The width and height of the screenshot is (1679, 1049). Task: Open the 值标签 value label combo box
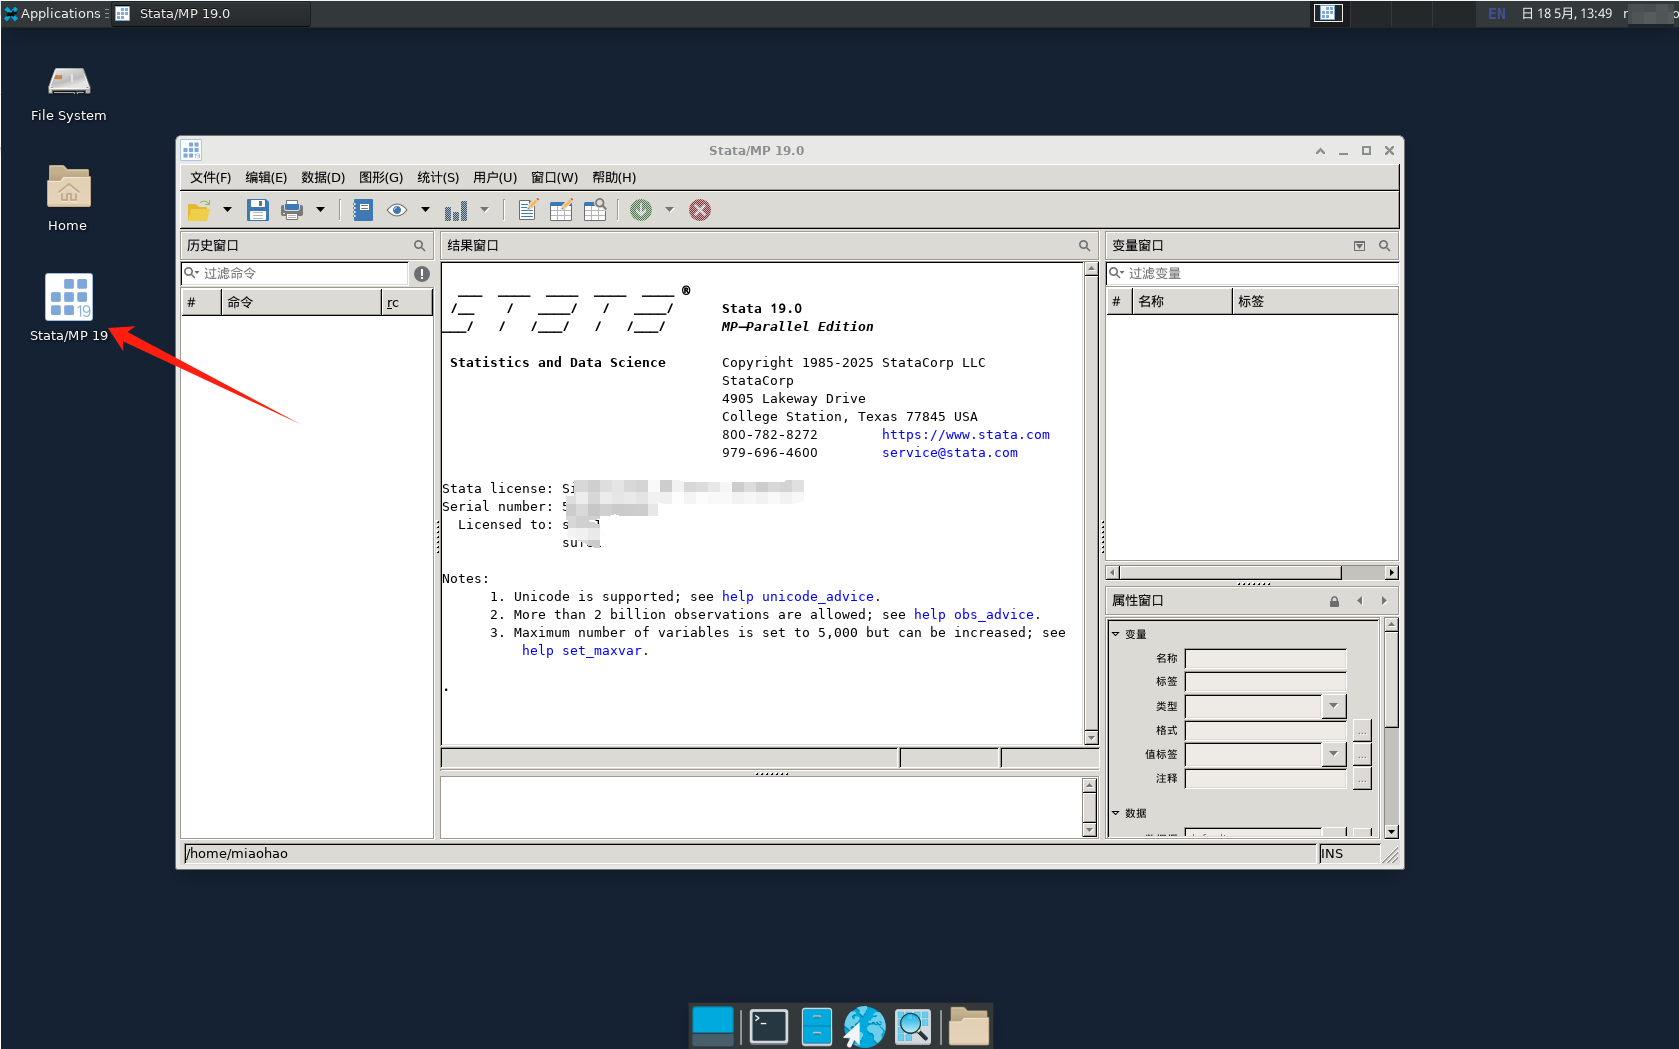[1265, 754]
